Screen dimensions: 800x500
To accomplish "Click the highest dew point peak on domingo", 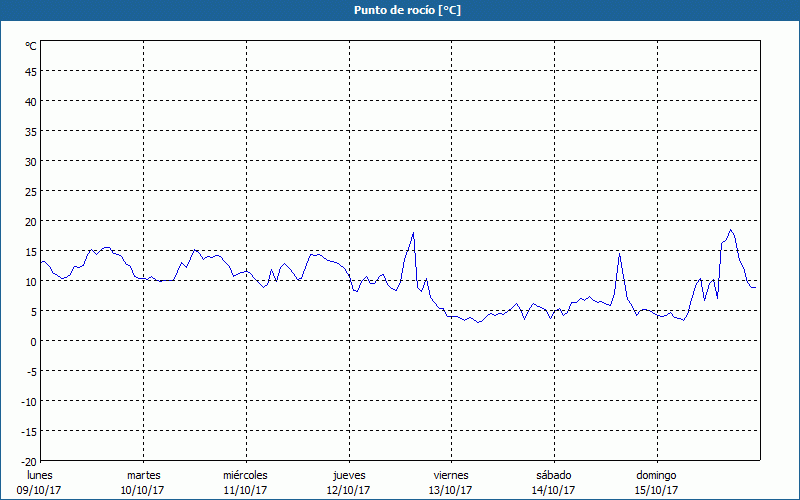I will tap(731, 230).
